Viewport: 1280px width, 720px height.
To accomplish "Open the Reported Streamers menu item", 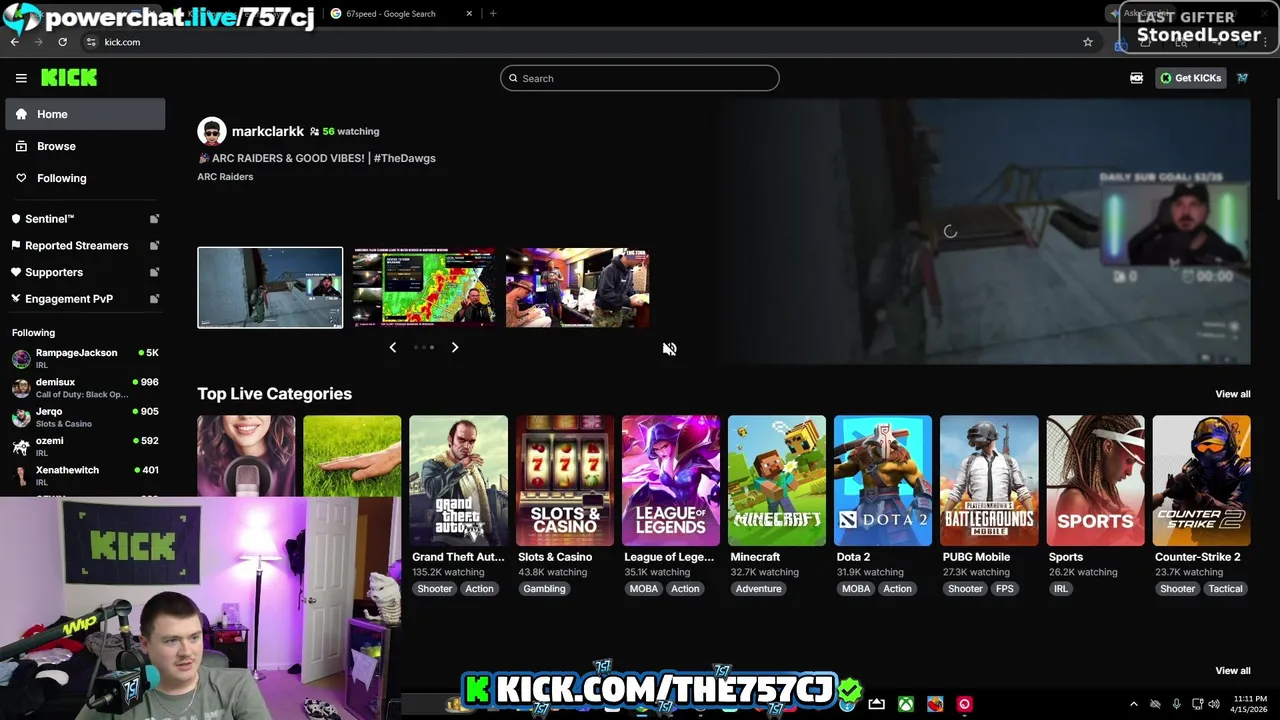I will coord(85,245).
